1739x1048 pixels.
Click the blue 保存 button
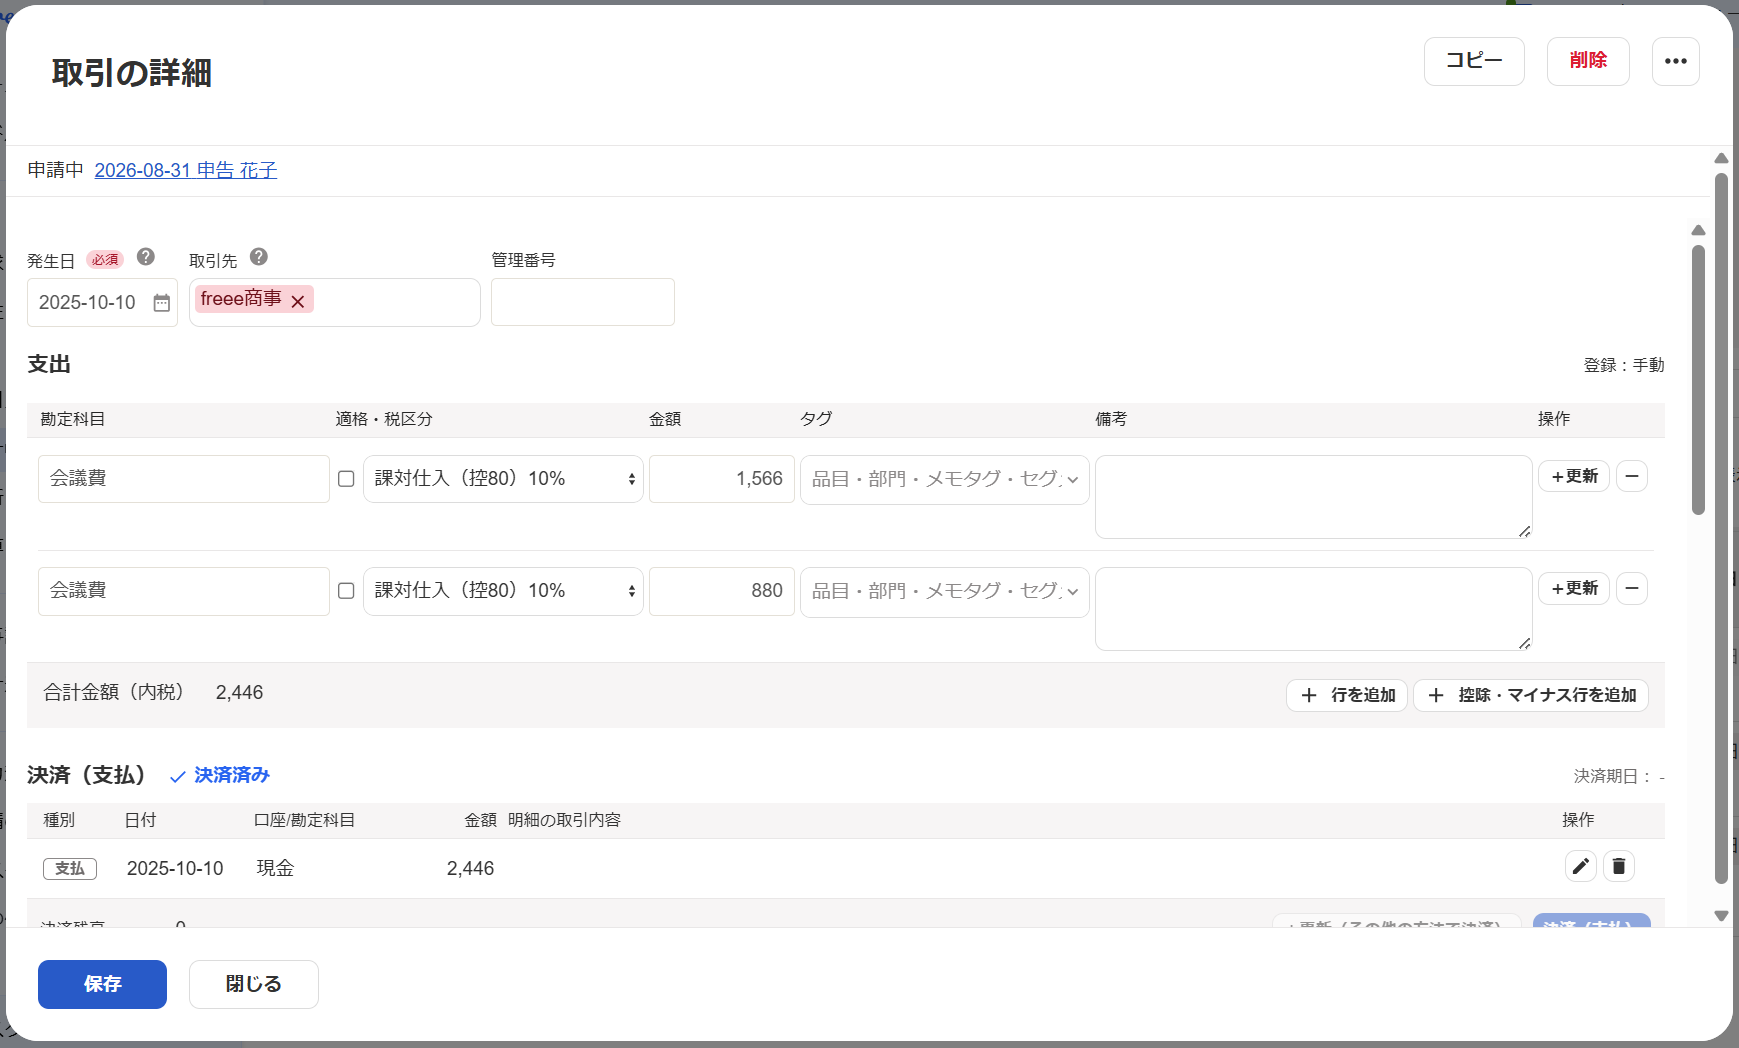[x=102, y=984]
